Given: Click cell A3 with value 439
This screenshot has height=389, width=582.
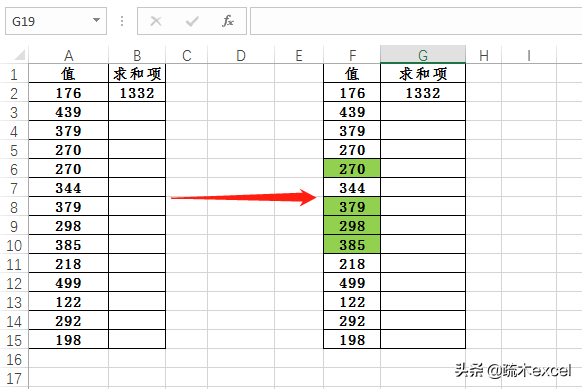Looking at the screenshot, I should coord(68,111).
